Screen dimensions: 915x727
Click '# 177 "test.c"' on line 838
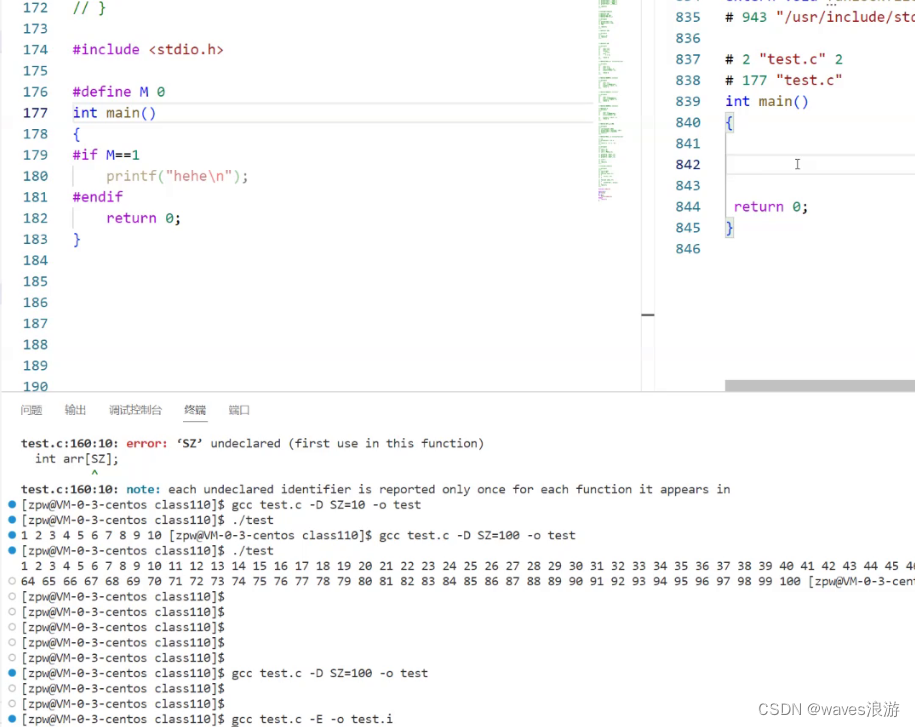[784, 80]
